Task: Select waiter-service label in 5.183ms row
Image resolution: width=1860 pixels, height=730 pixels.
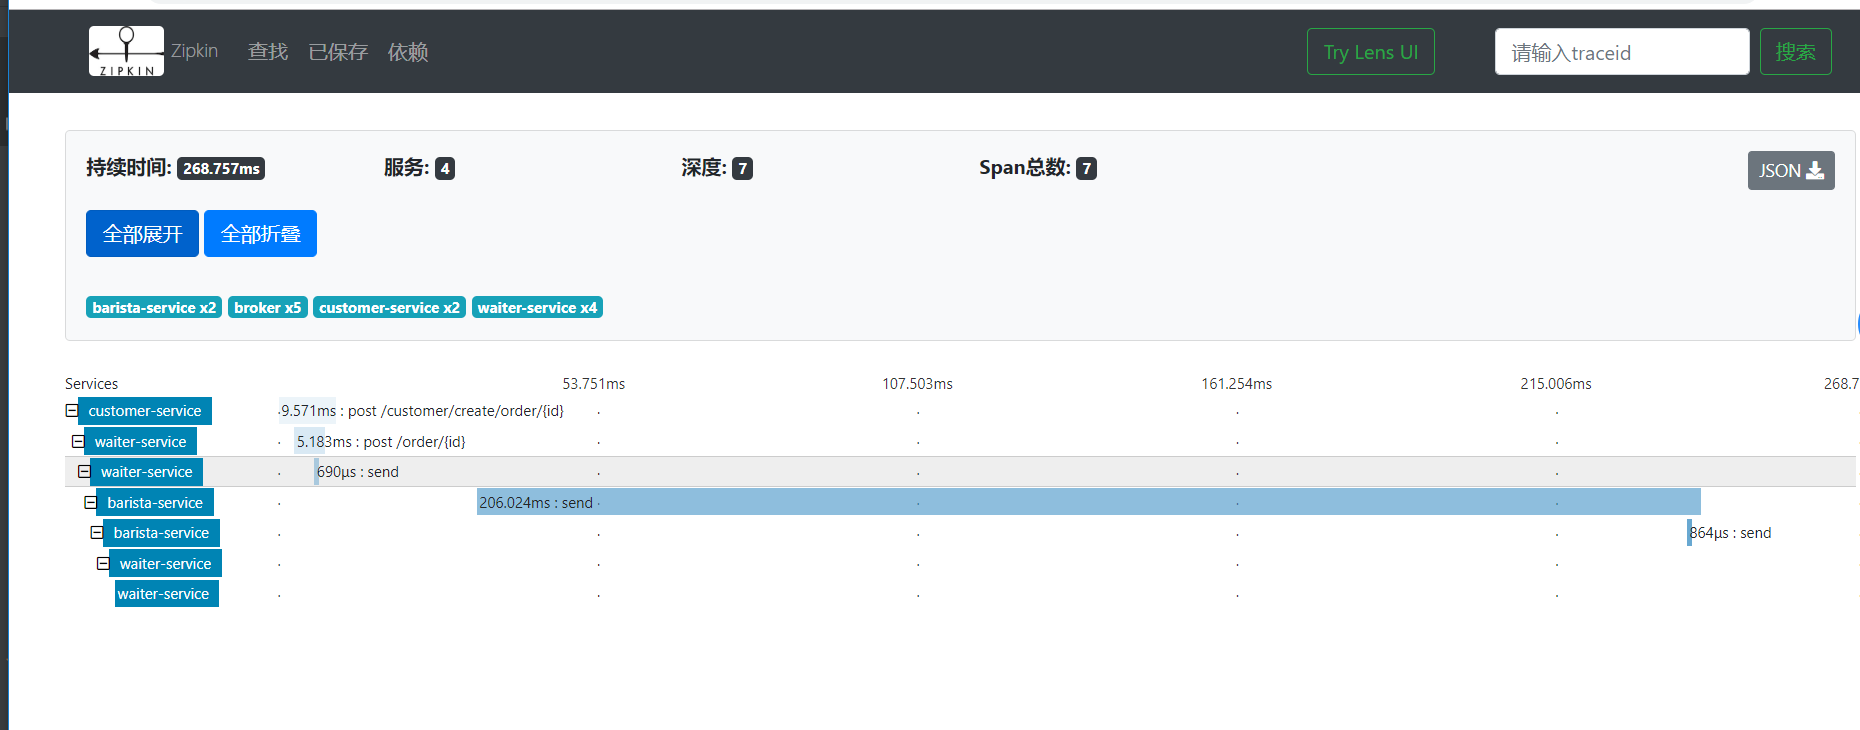Action: tap(140, 442)
